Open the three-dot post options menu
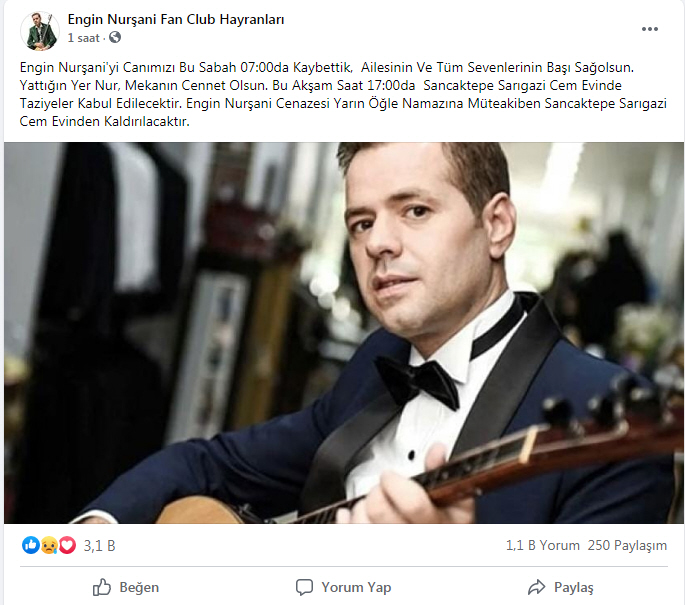The height and width of the screenshot is (605, 685). coord(650,29)
